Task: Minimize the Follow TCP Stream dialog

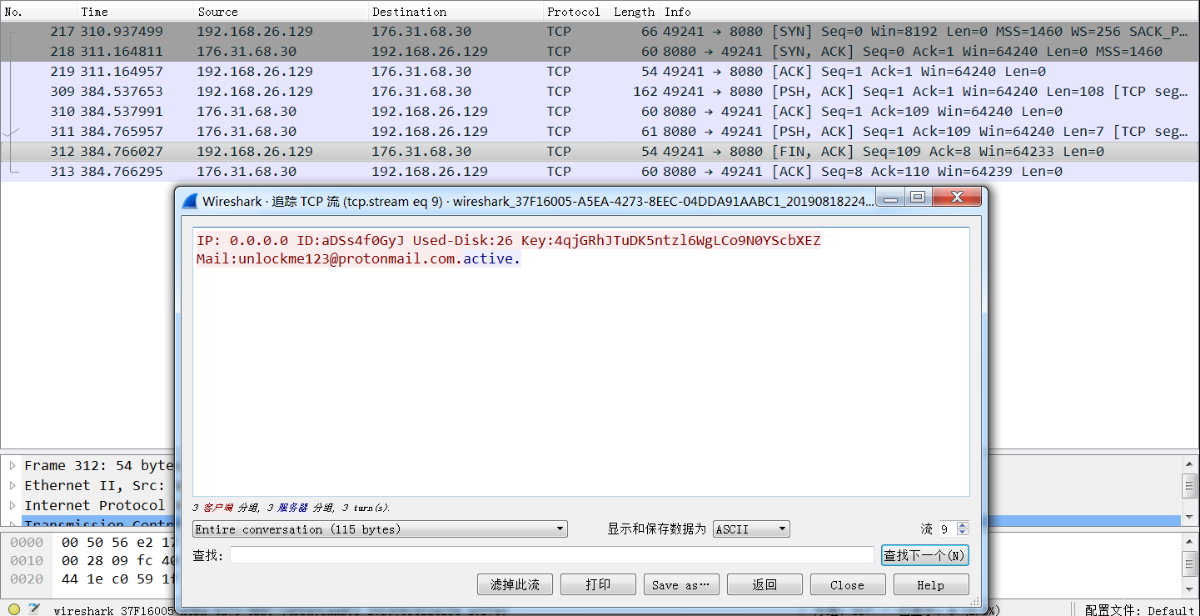Action: coord(892,197)
